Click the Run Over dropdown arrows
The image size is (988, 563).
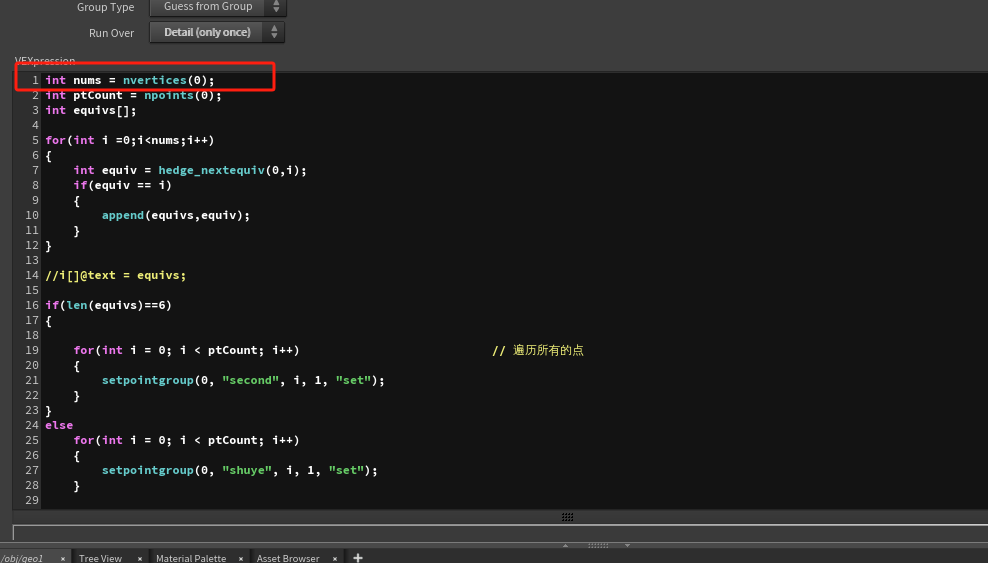coord(275,33)
